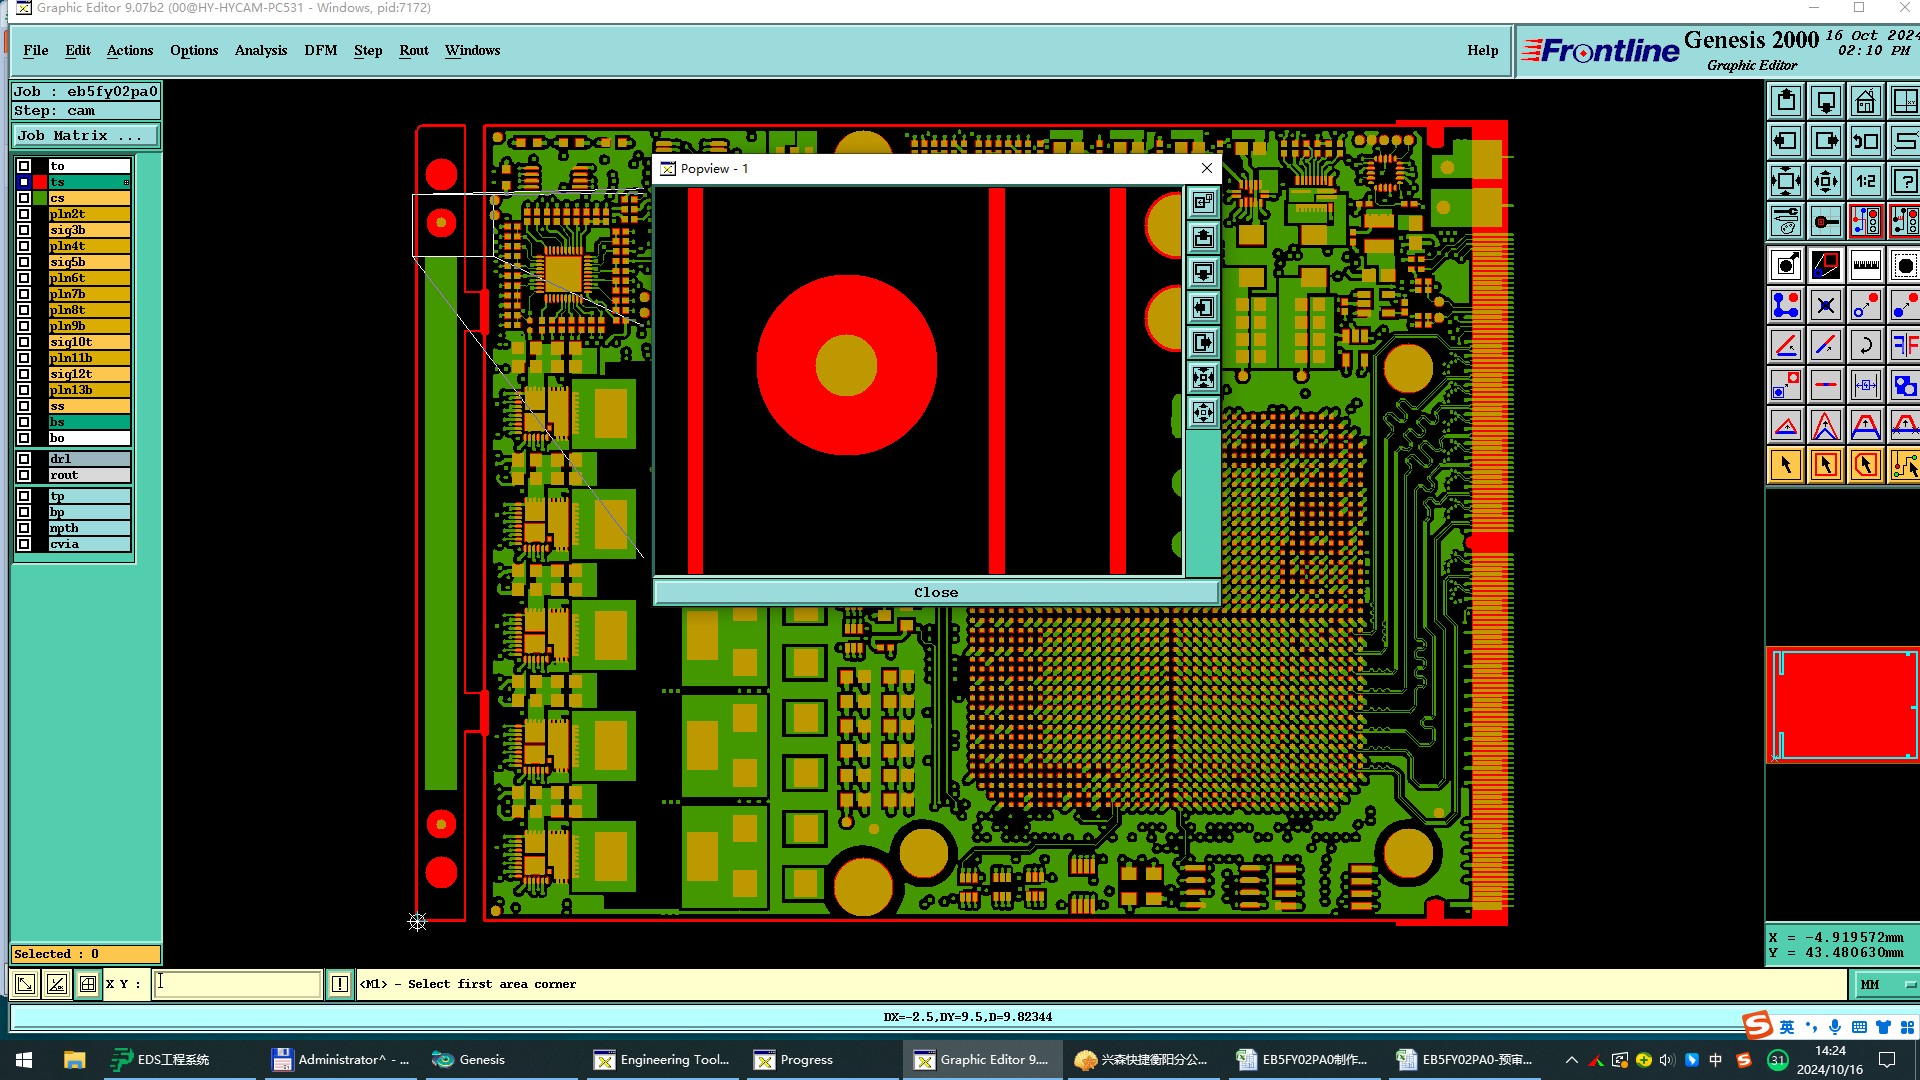Expand the Job Matrix menu button
The image size is (1920, 1080).
click(85, 136)
